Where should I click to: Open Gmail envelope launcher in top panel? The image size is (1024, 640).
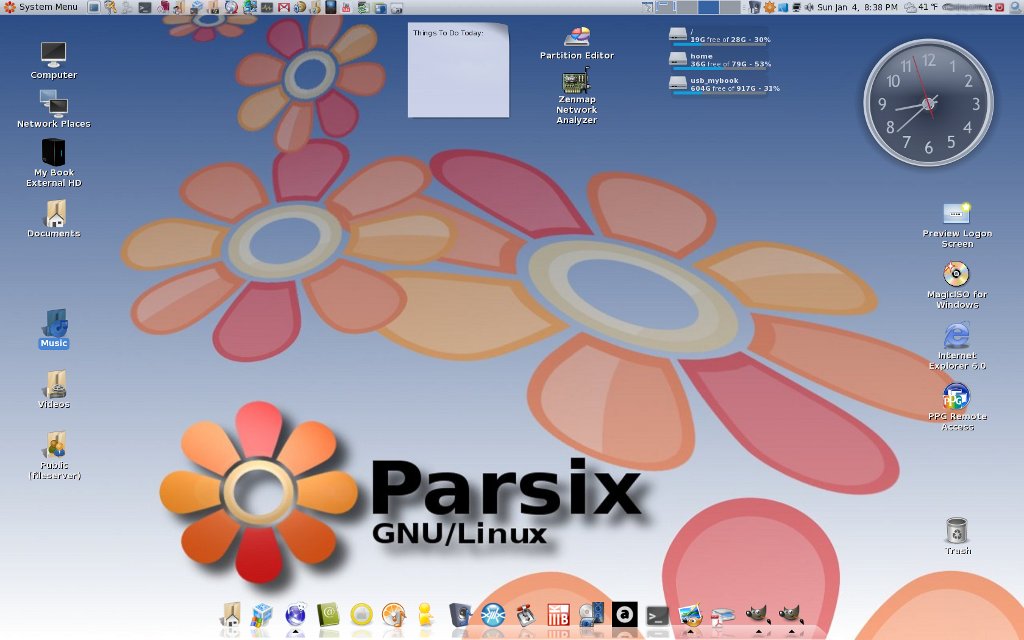click(x=283, y=7)
